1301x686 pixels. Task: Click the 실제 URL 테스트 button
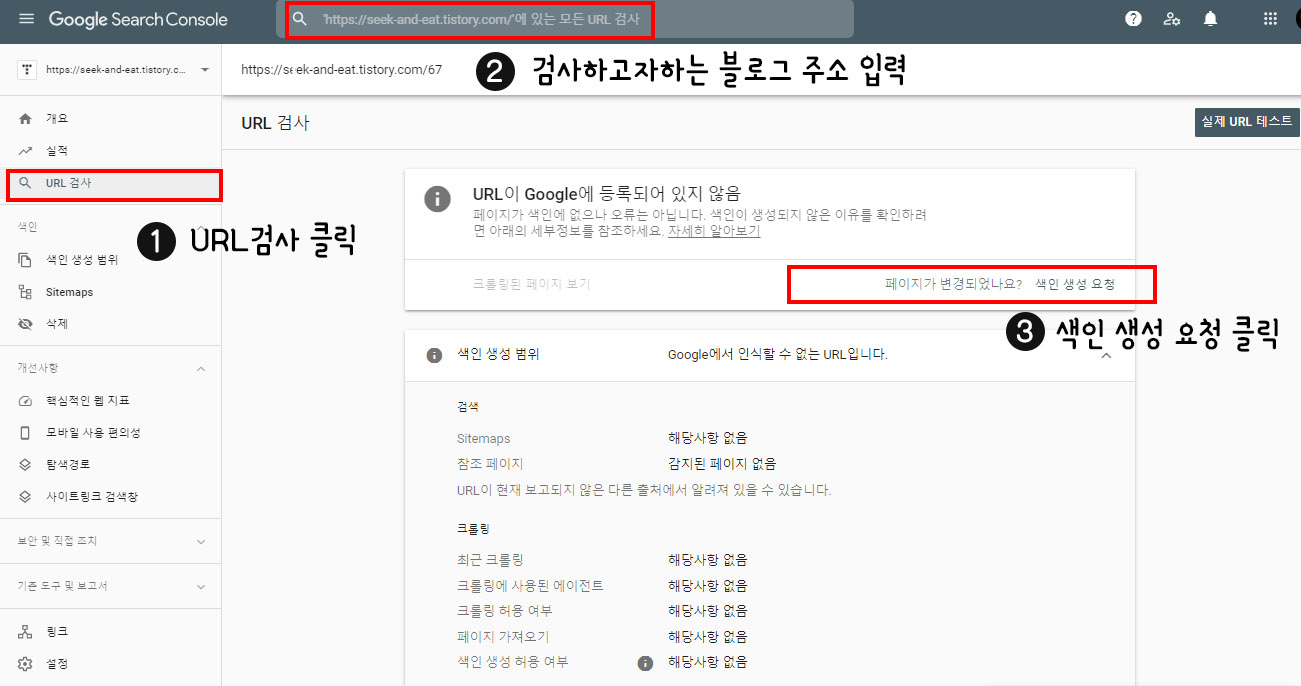[1247, 121]
